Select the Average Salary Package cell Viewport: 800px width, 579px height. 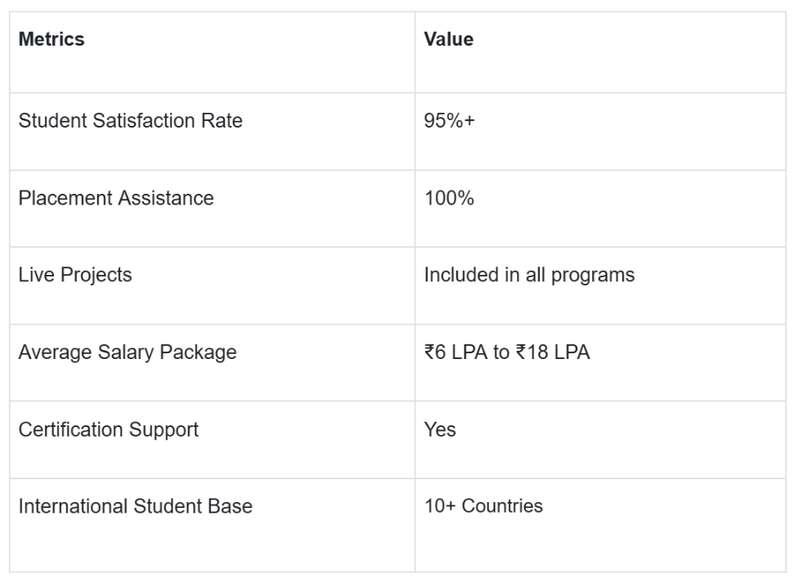point(128,352)
